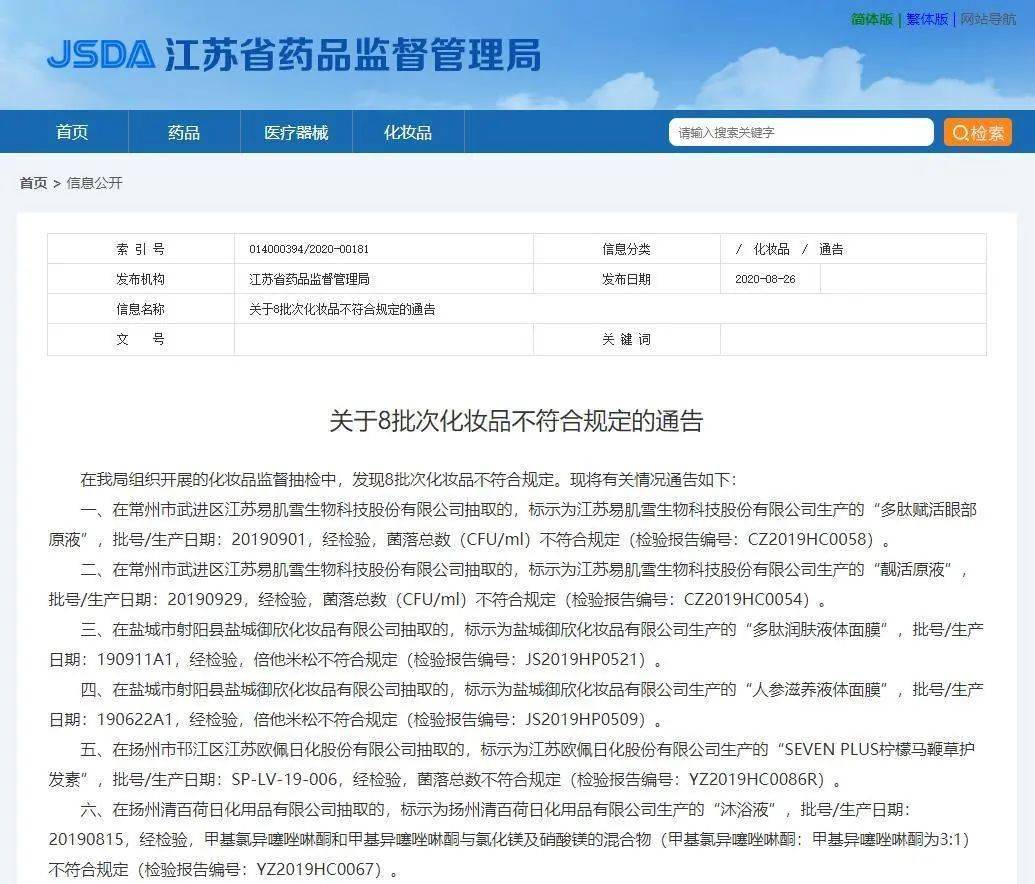Select the 信息名称 value about 8批次化妆品
This screenshot has height=884, width=1035.
[342, 309]
